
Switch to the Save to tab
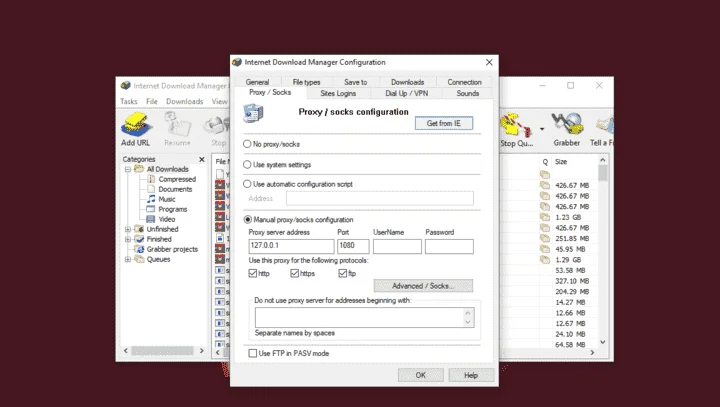tap(356, 82)
